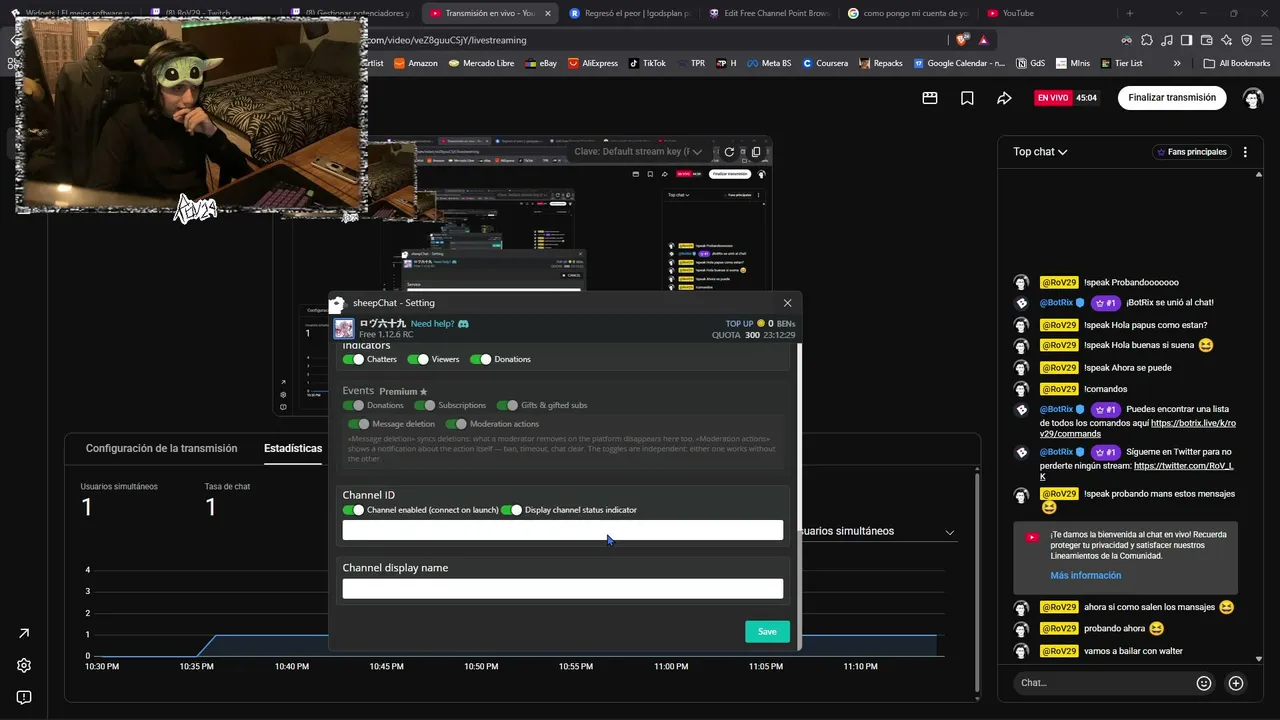Click the bookmark marker icon in YouTube header
Image resolution: width=1280 pixels, height=720 pixels.
click(967, 98)
